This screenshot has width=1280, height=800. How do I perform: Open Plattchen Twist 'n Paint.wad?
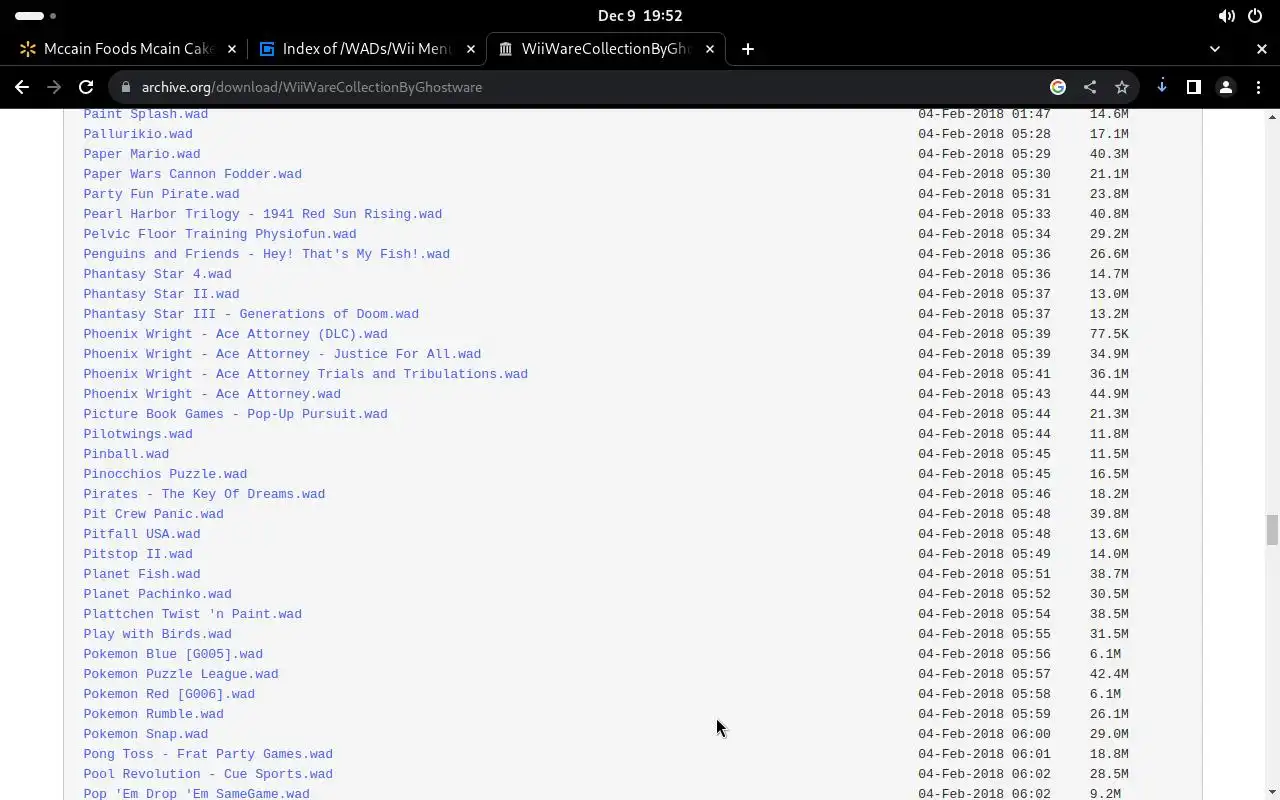point(192,614)
